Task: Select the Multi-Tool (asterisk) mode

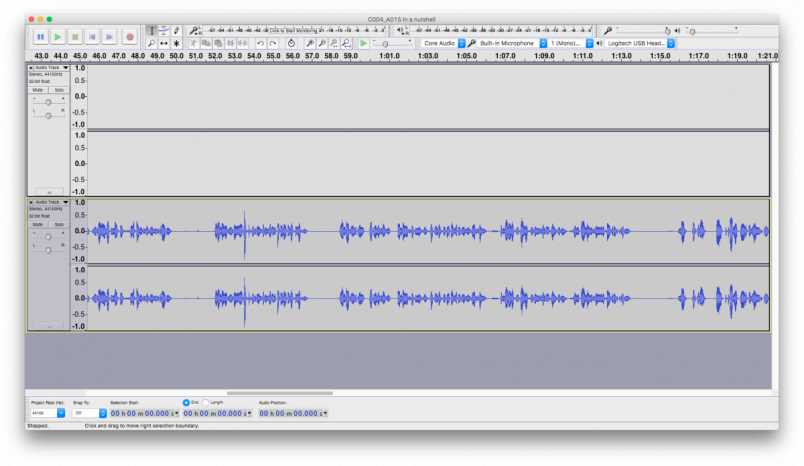Action: click(176, 44)
